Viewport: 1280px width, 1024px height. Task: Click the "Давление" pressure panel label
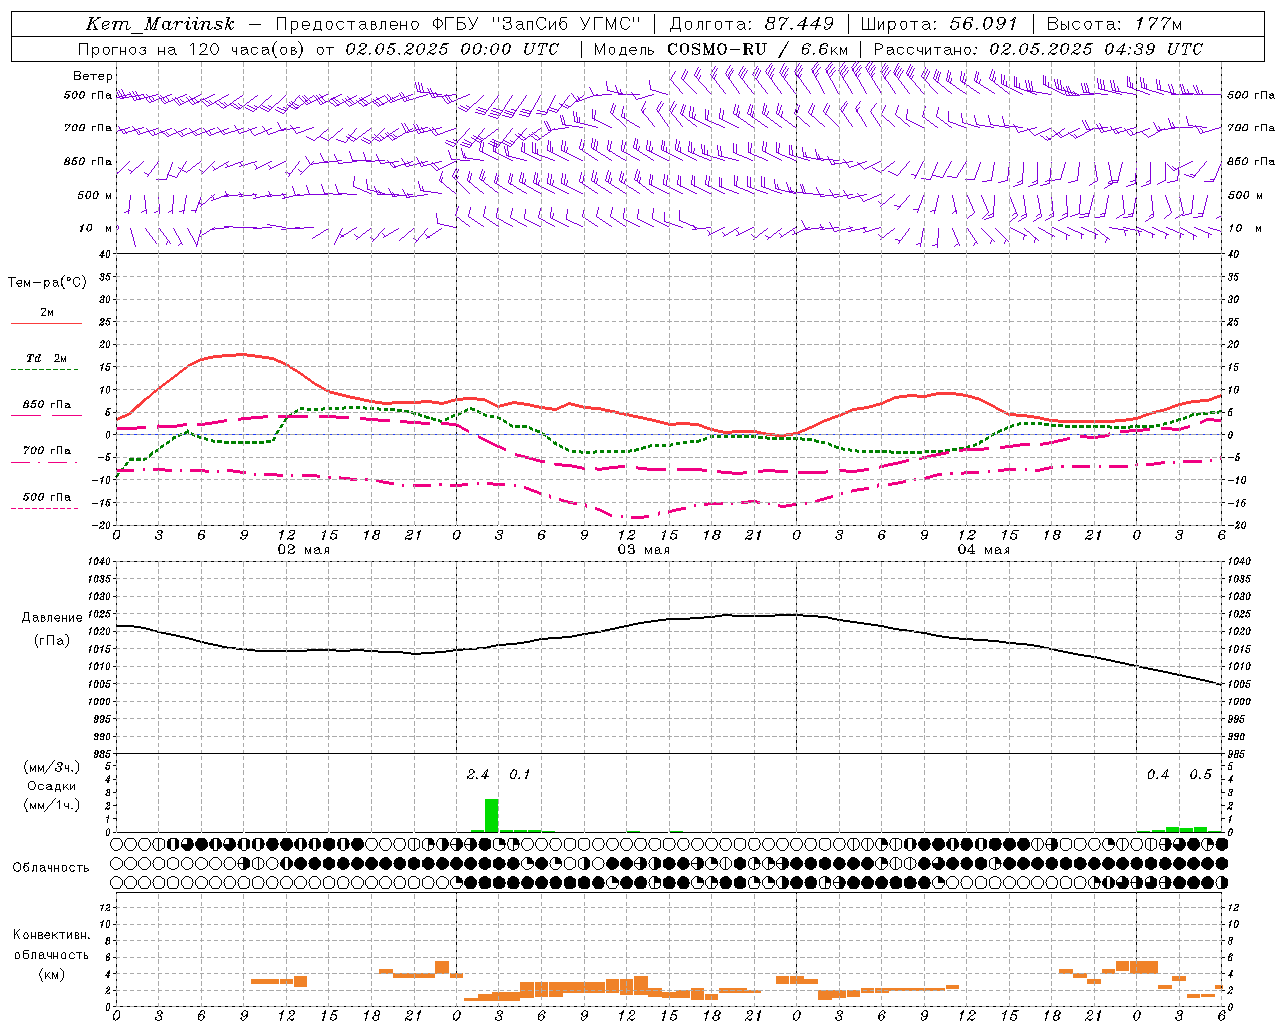pos(52,618)
